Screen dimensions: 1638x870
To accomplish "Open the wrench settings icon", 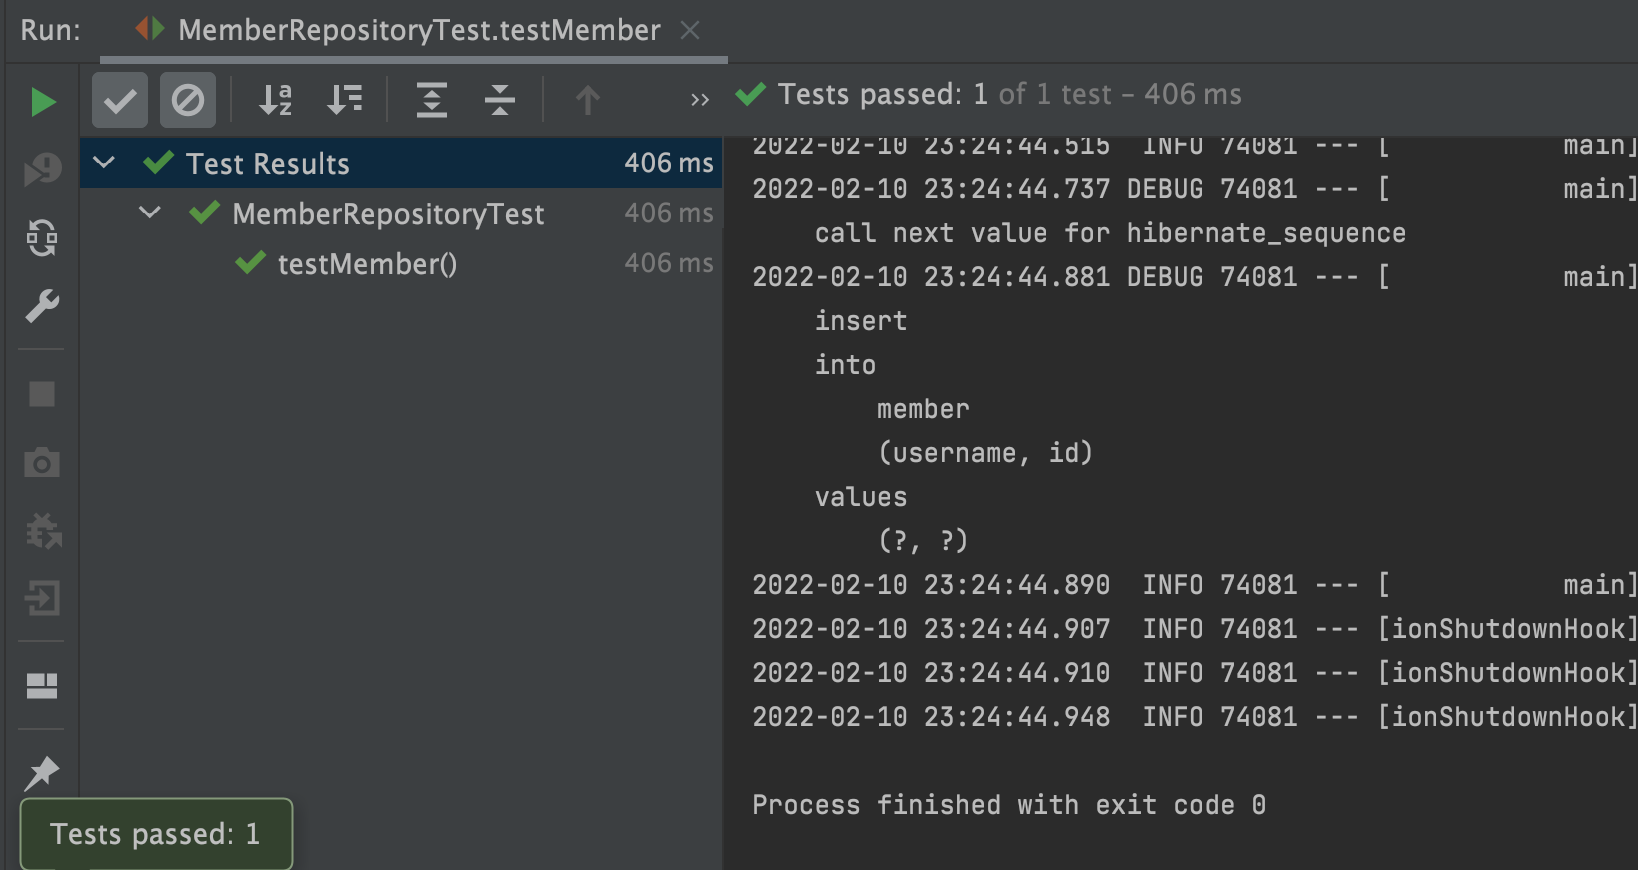I will (42, 306).
